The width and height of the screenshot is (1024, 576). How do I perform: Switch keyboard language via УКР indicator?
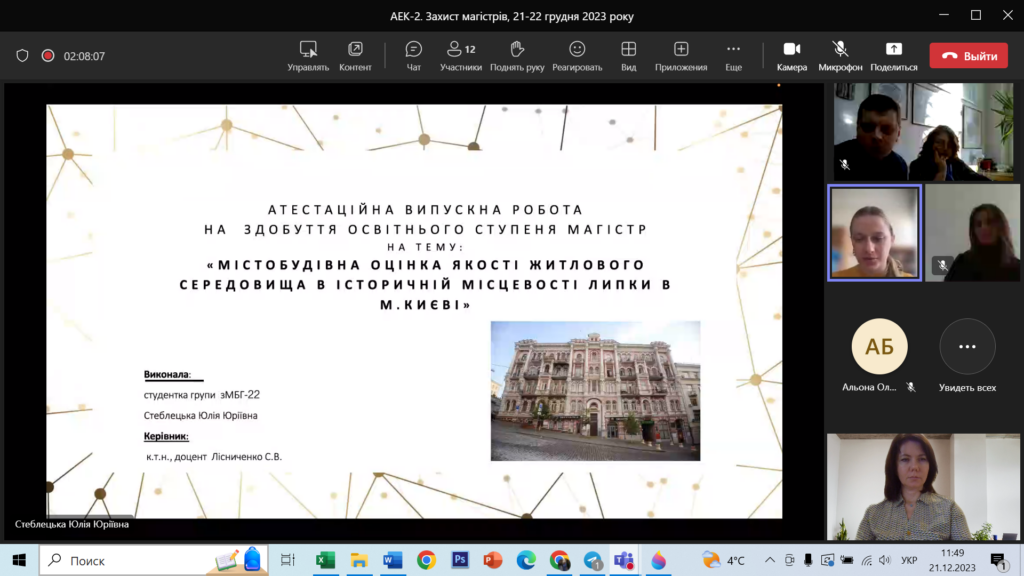908,560
